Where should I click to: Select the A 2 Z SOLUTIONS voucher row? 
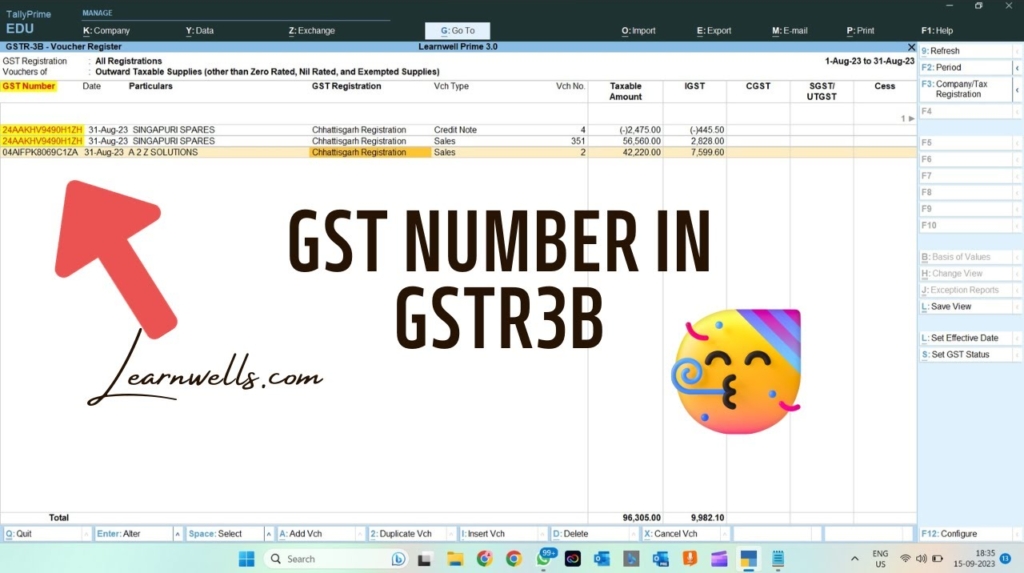pos(163,153)
